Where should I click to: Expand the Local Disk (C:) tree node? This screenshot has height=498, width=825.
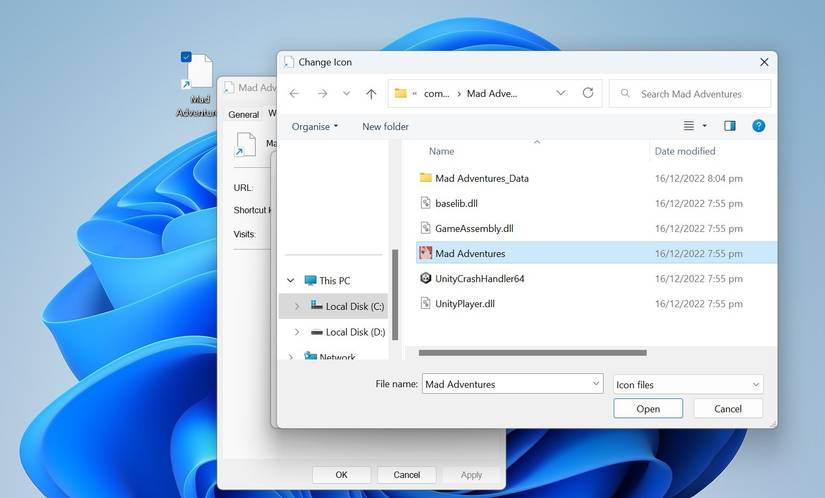click(x=296, y=306)
